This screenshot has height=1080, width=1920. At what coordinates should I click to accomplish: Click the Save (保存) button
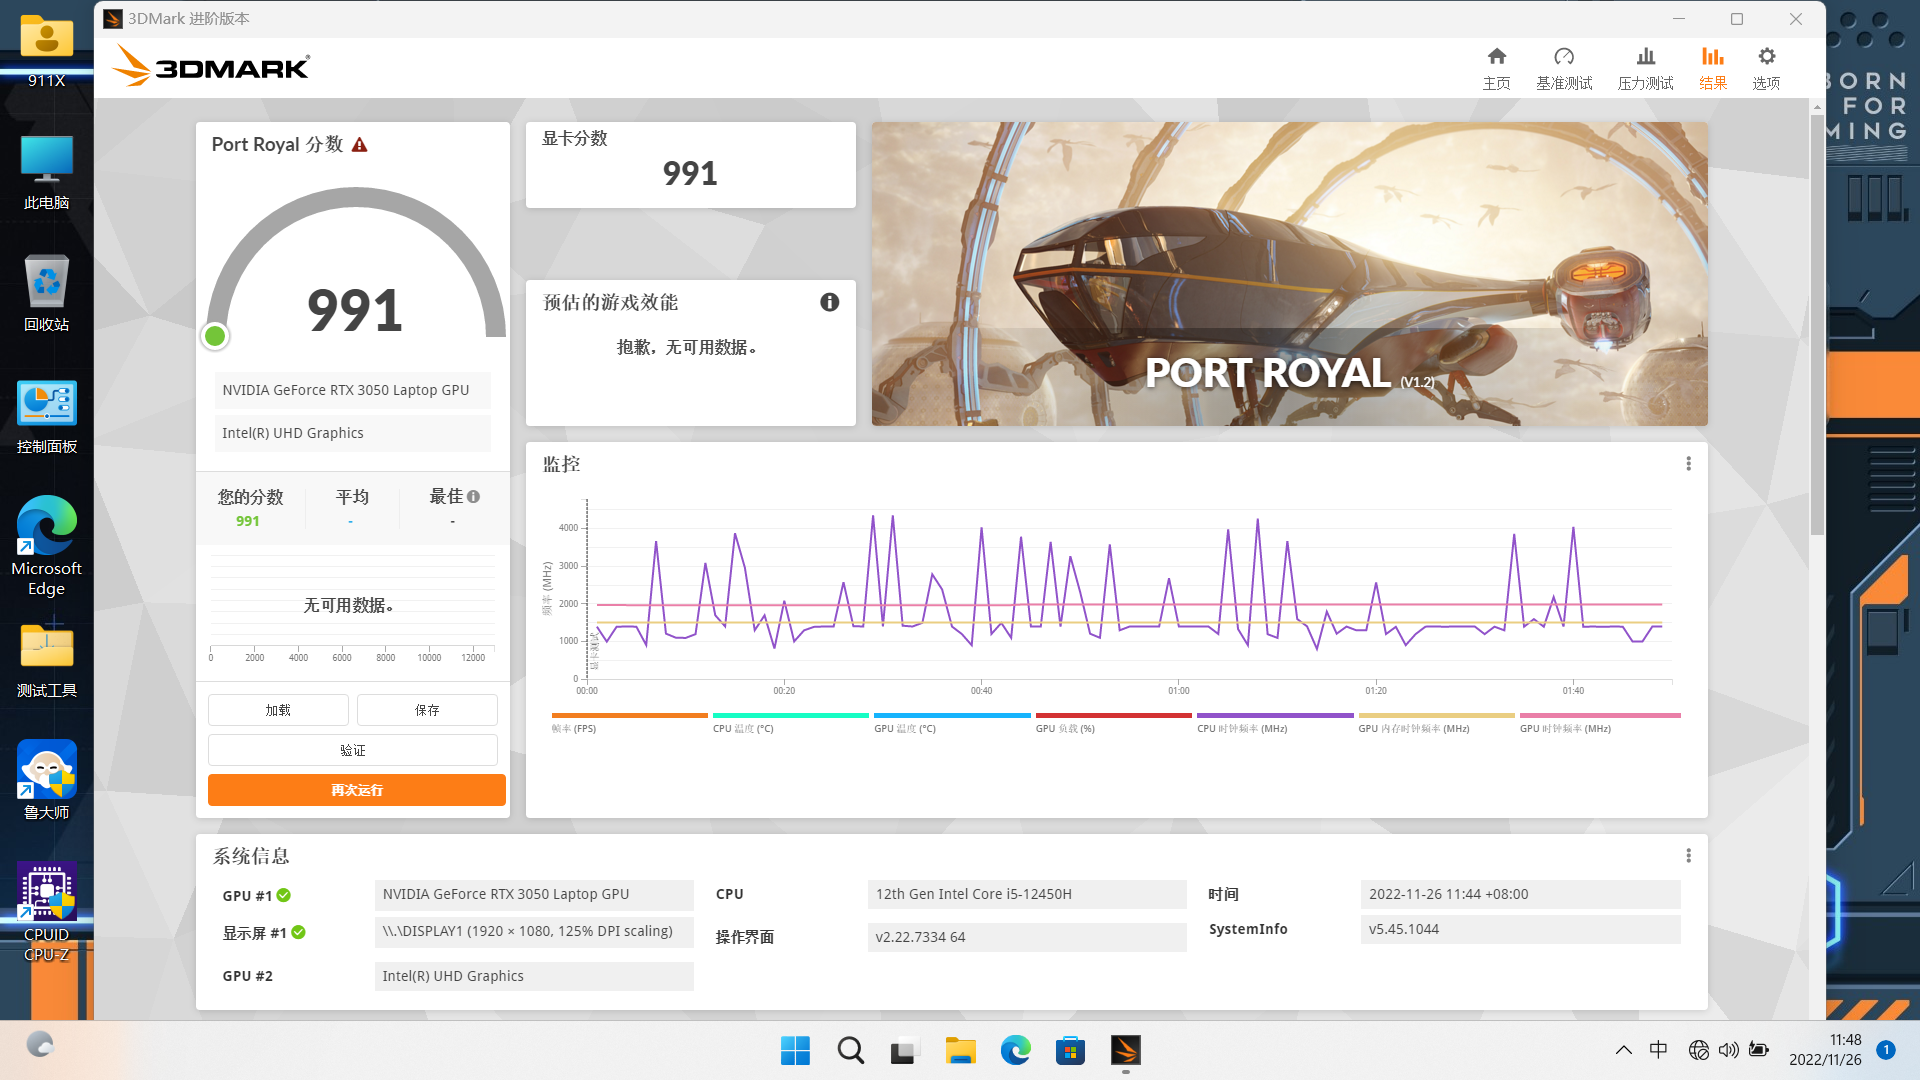[427, 710]
